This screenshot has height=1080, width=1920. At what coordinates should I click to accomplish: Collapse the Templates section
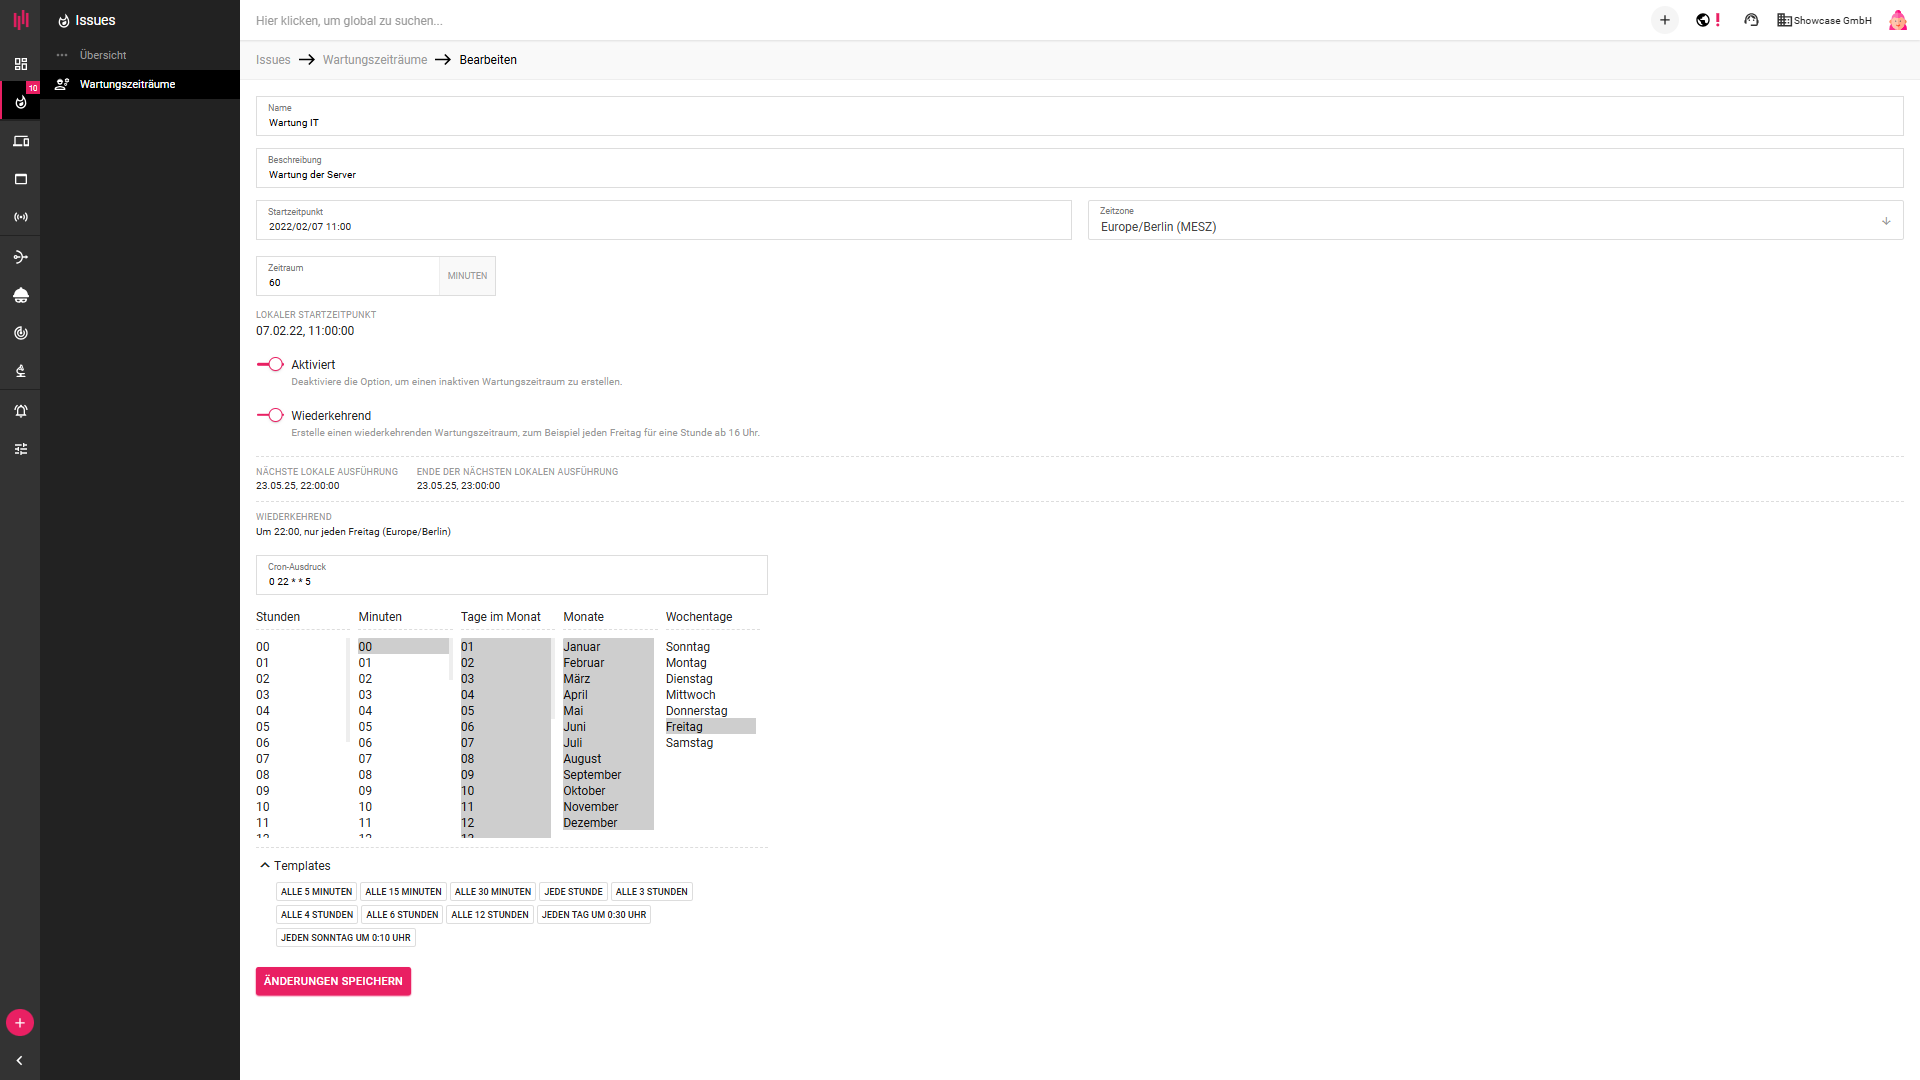[x=265, y=866]
